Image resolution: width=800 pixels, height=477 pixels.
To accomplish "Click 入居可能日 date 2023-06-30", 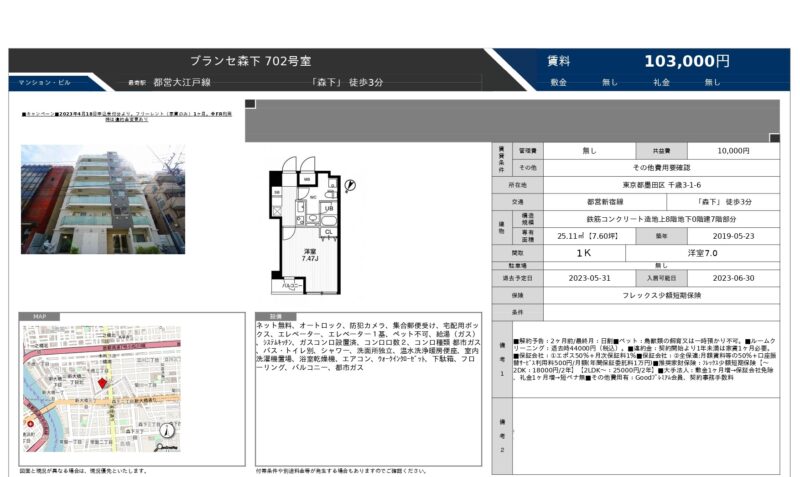I will (x=733, y=279).
